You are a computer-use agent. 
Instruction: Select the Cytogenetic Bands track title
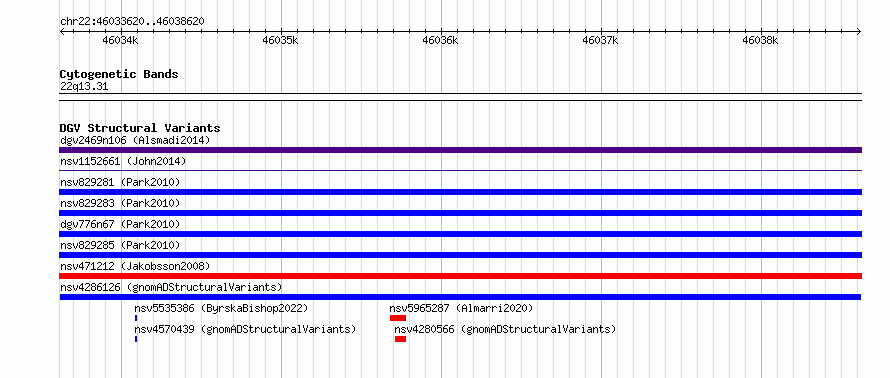click(119, 74)
